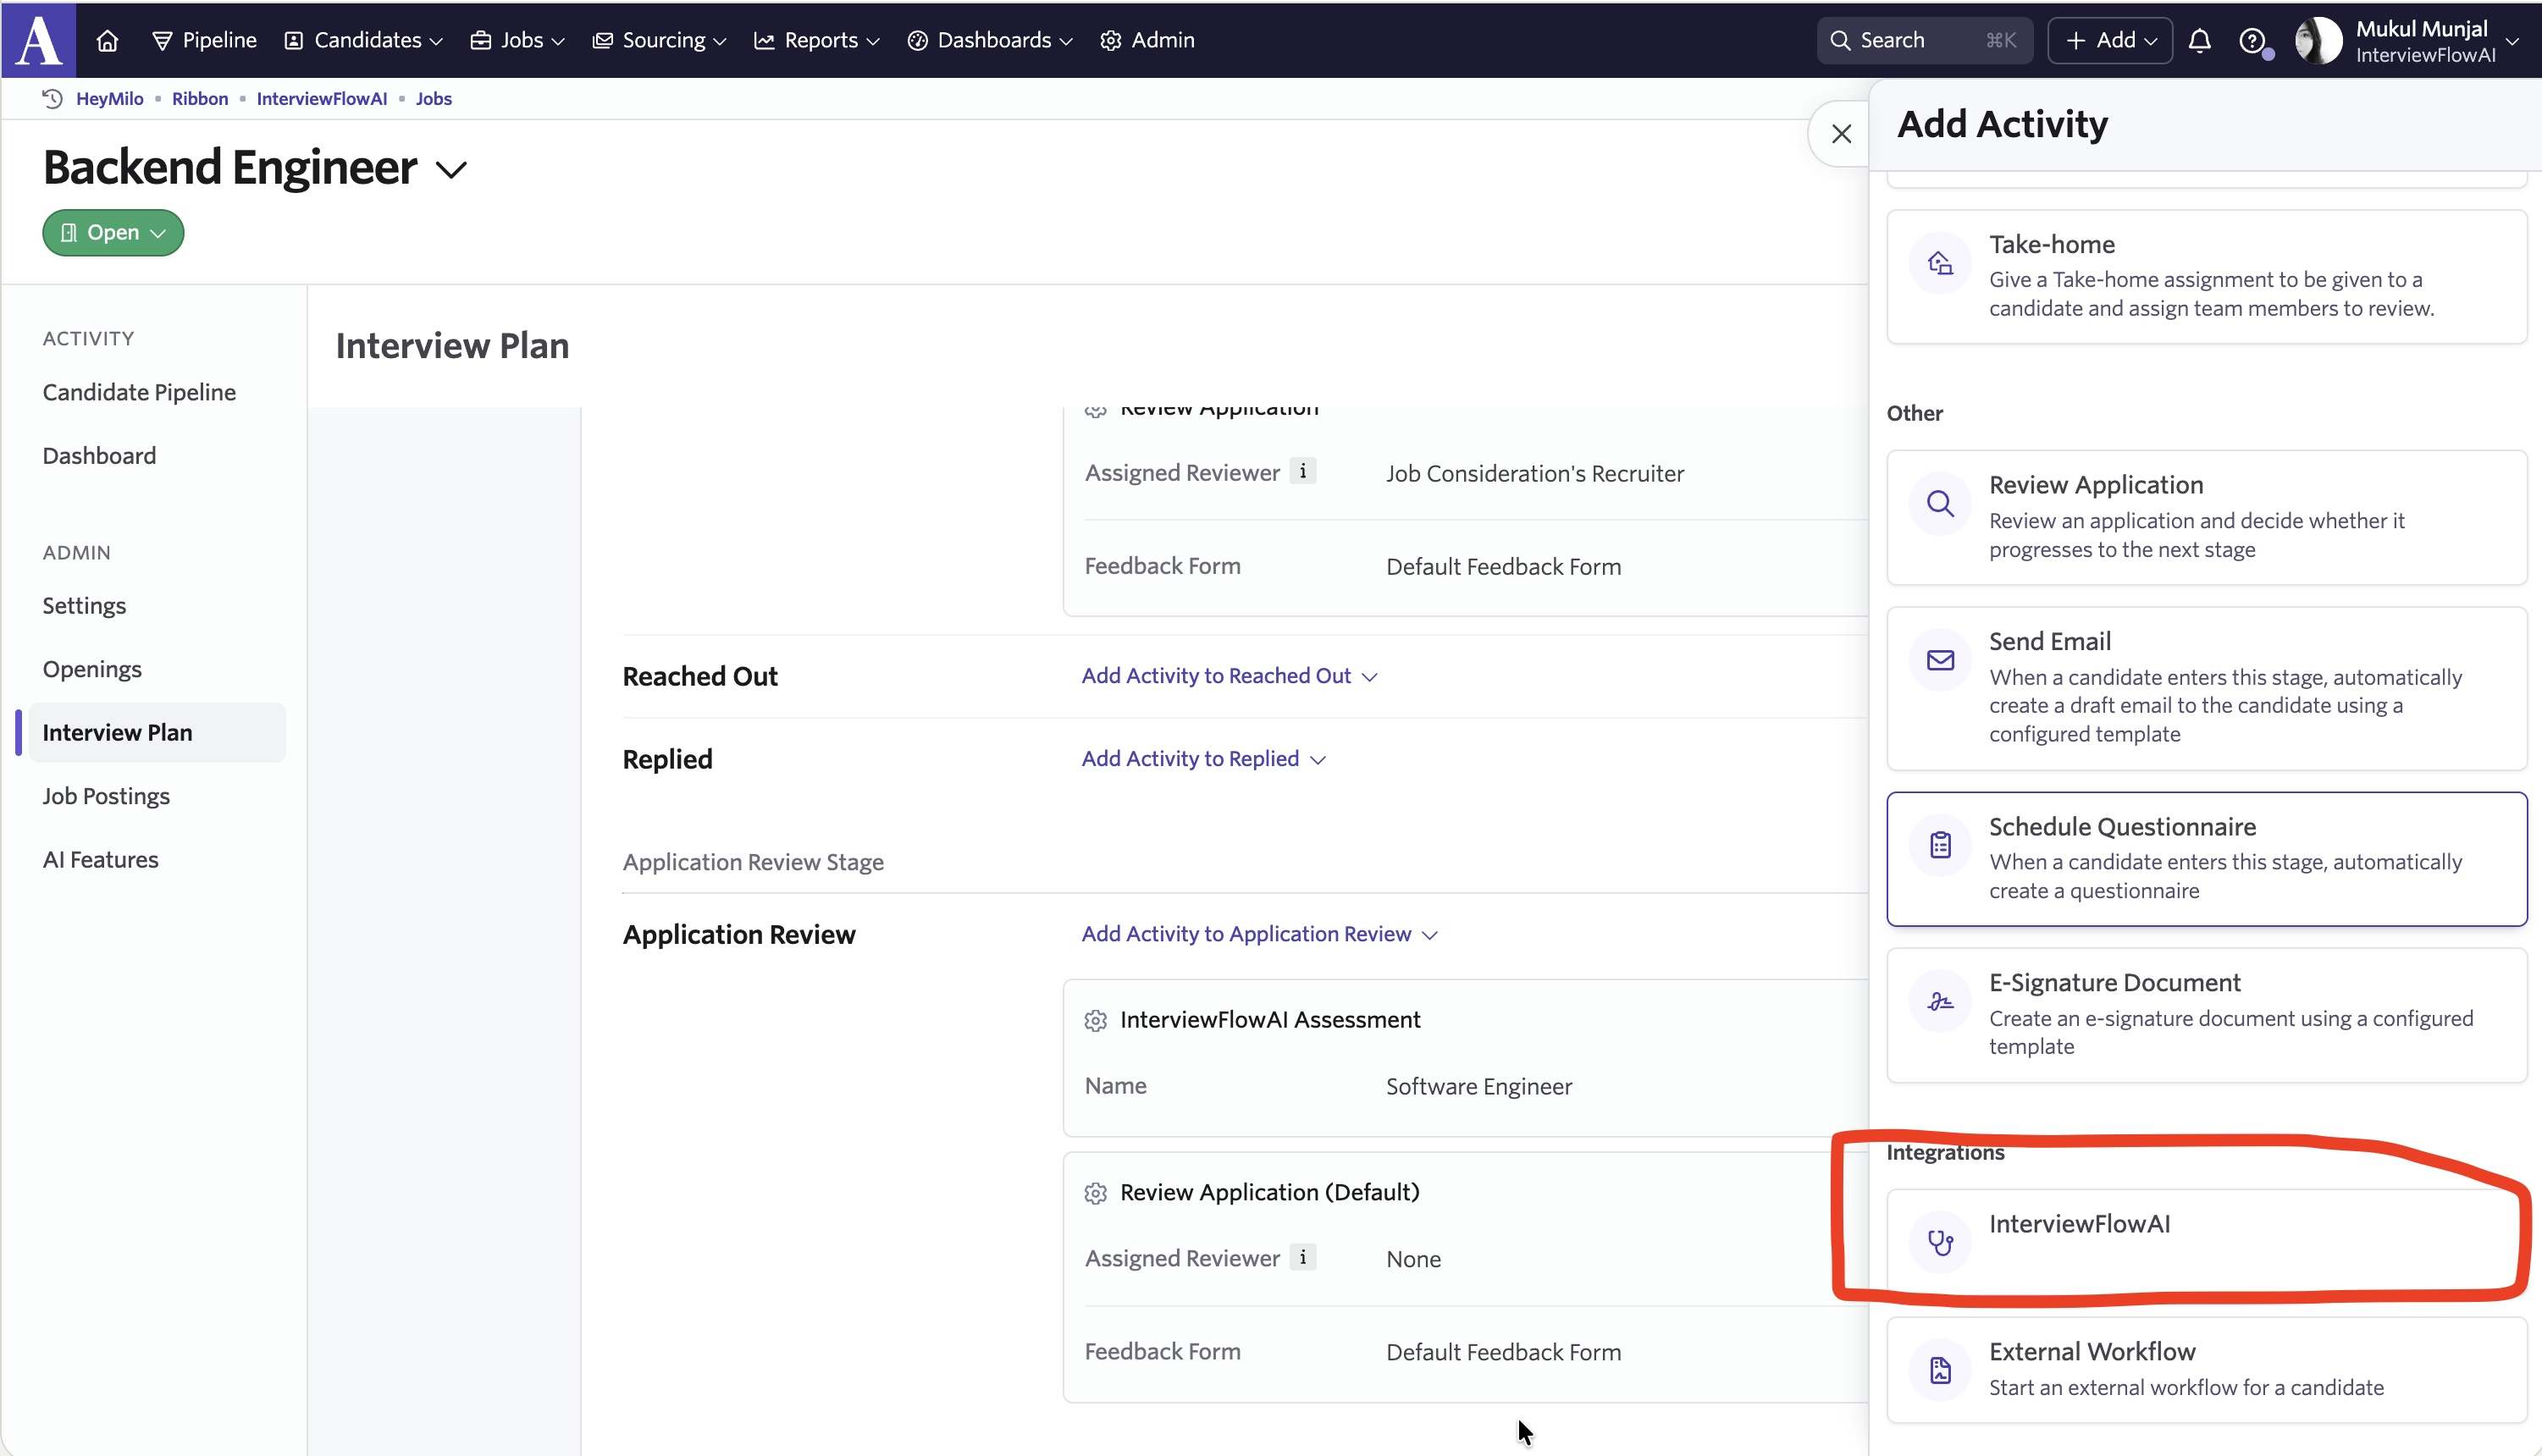Open the help question-mark icon

(x=2252, y=40)
